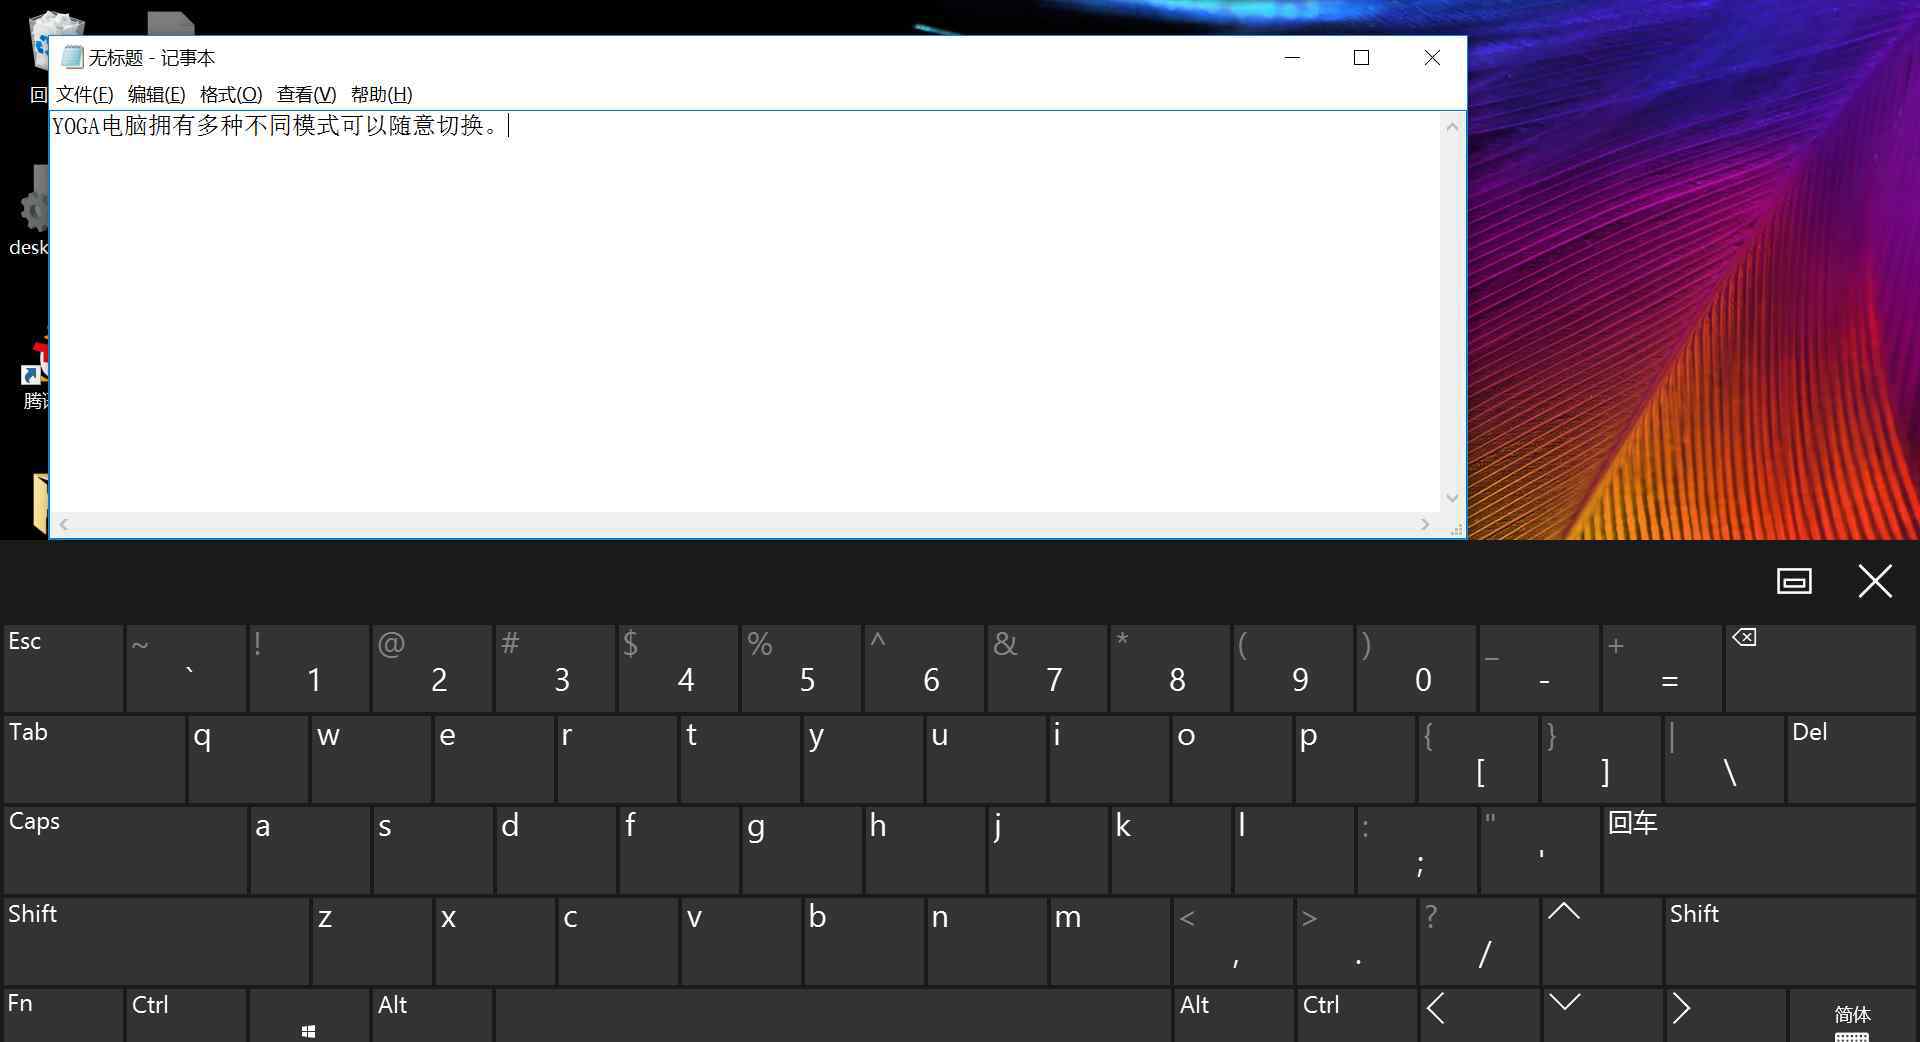Tap the minus/underscore key
Screen dimensions: 1920x1042
click(x=1539, y=668)
